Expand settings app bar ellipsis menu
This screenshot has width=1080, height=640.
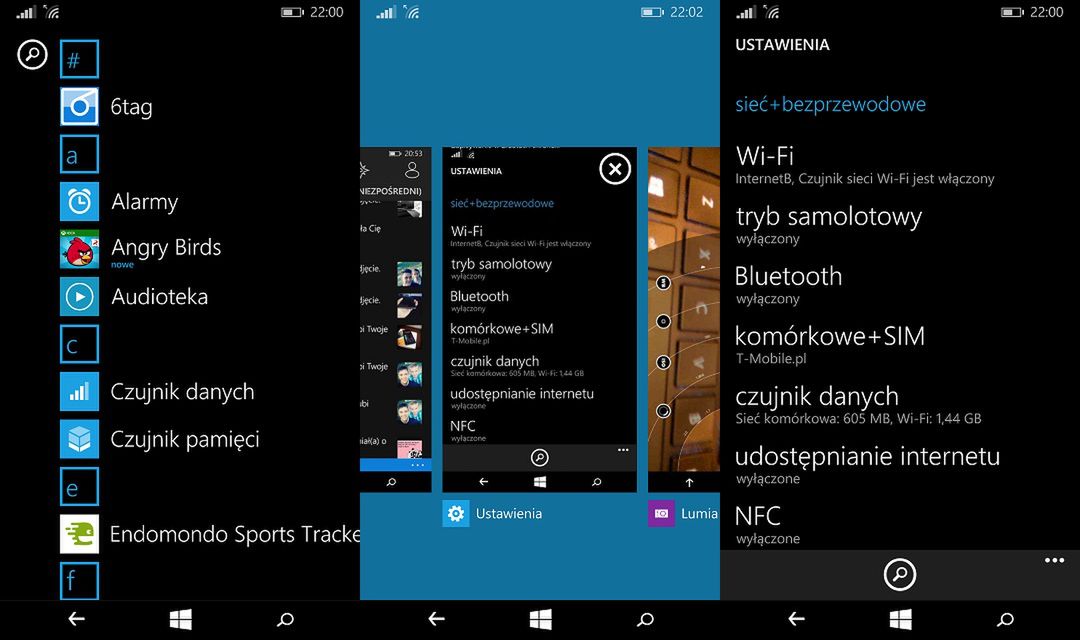[1054, 560]
